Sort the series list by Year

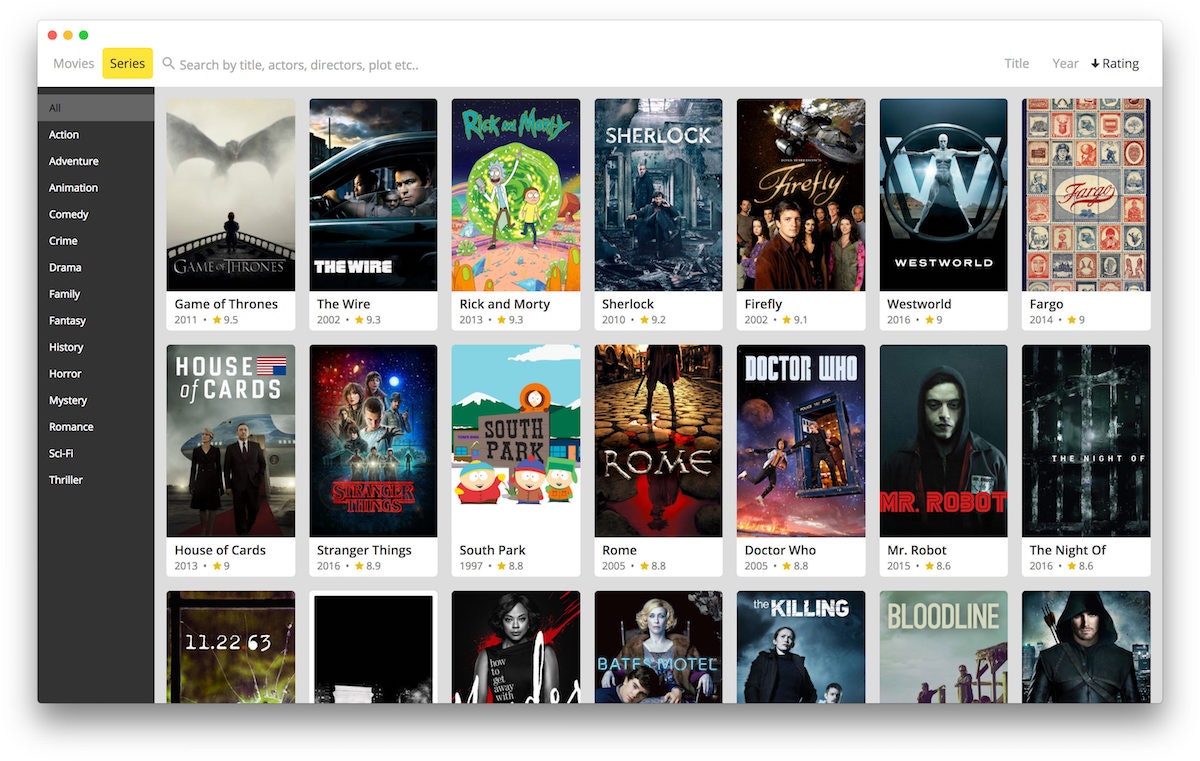(1065, 63)
